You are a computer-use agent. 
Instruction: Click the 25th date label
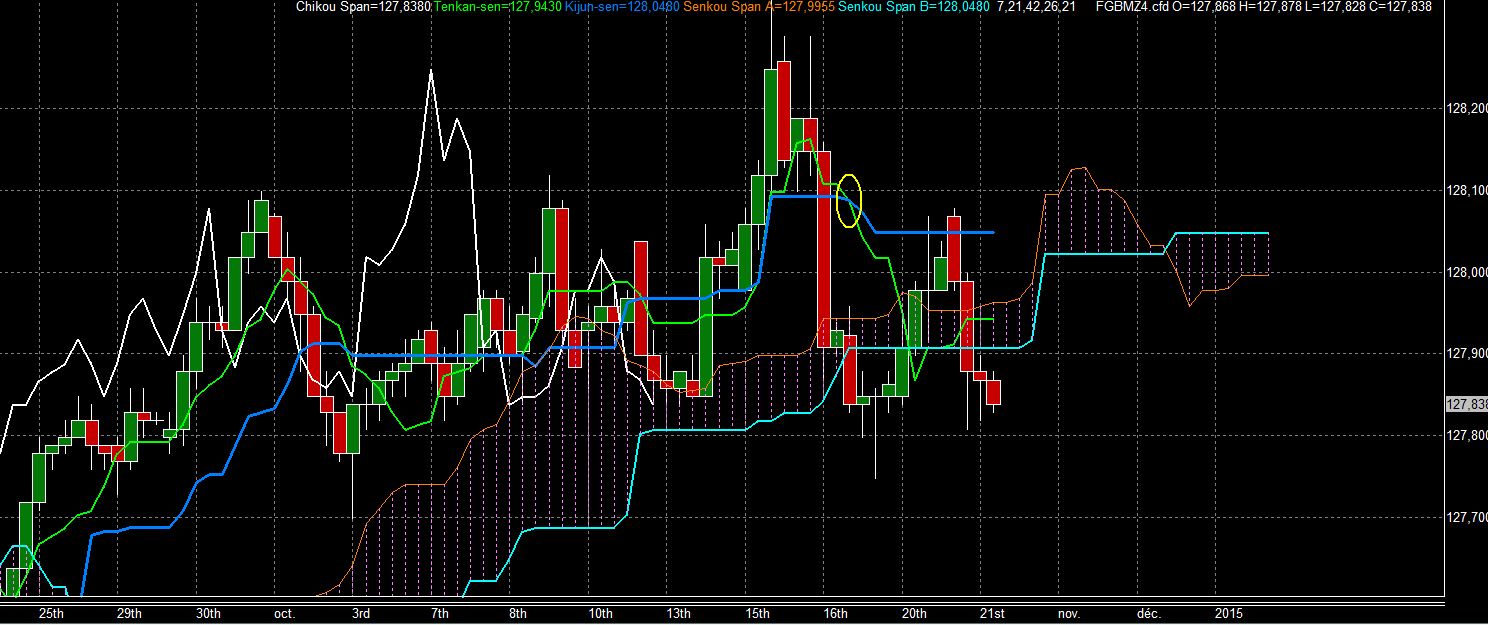click(51, 613)
